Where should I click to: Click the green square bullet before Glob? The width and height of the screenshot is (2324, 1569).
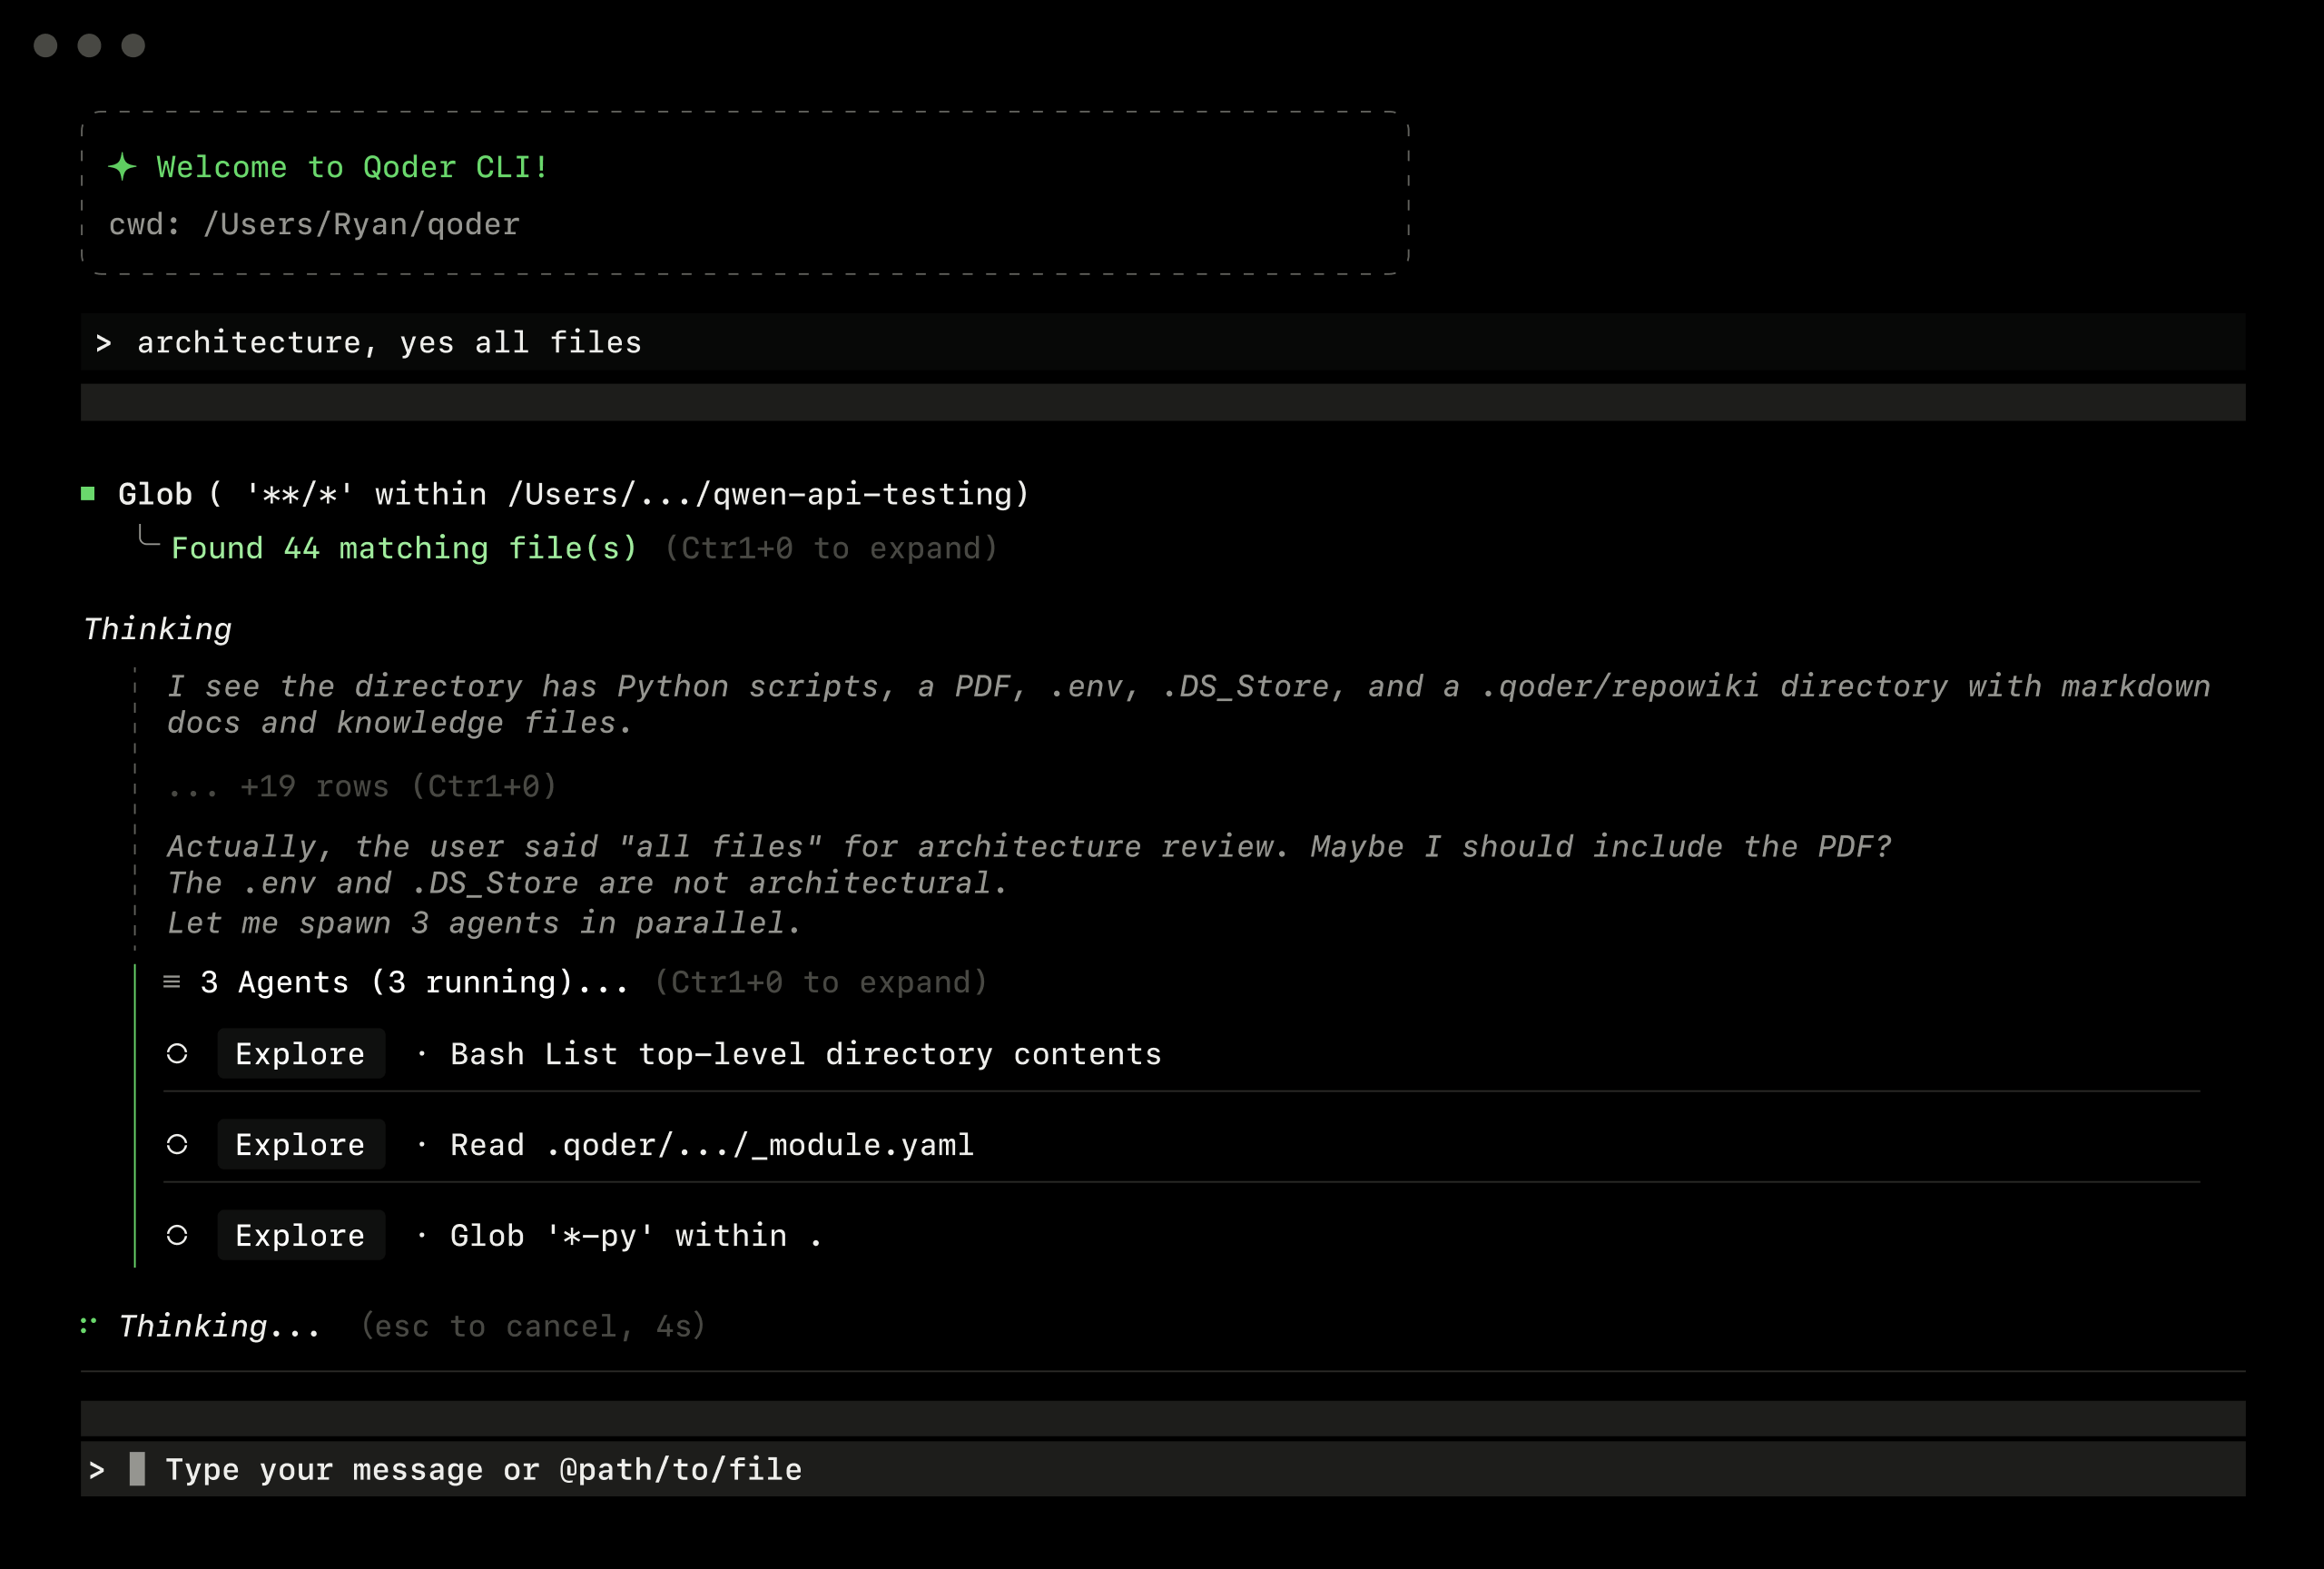tap(88, 493)
